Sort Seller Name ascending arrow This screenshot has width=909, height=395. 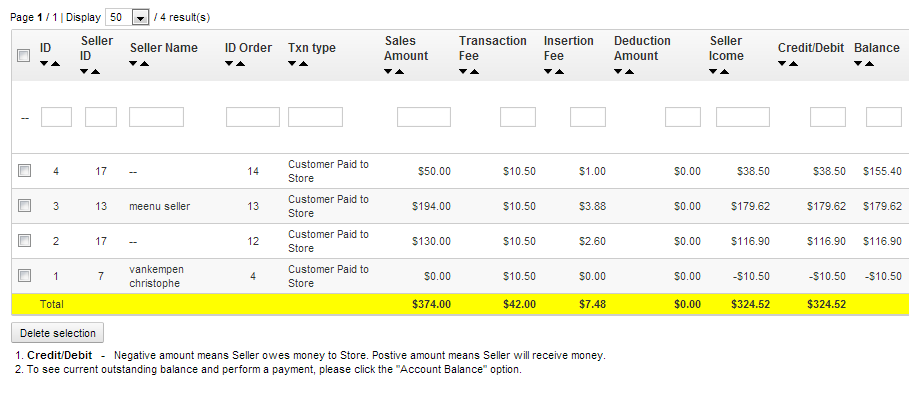tap(145, 63)
